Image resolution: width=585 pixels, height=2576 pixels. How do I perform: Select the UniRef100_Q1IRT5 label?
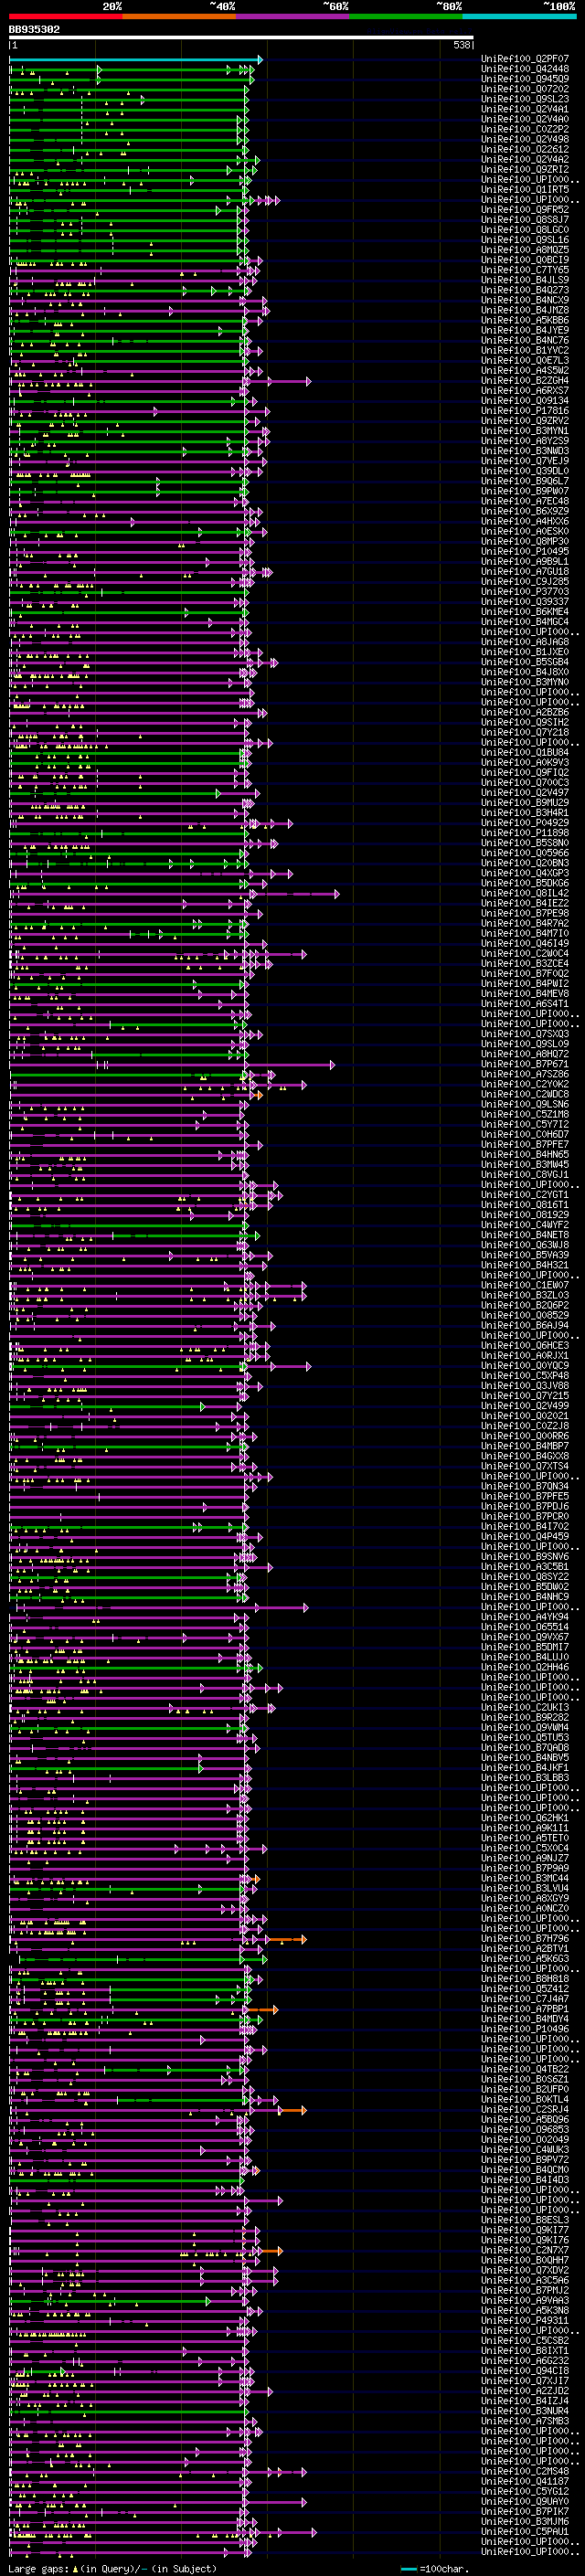point(525,190)
